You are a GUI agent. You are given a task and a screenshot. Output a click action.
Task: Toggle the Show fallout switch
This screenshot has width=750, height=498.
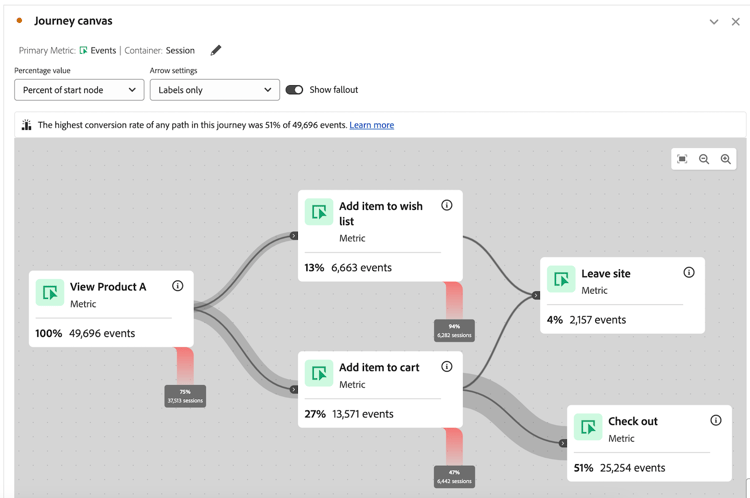pyautogui.click(x=294, y=89)
